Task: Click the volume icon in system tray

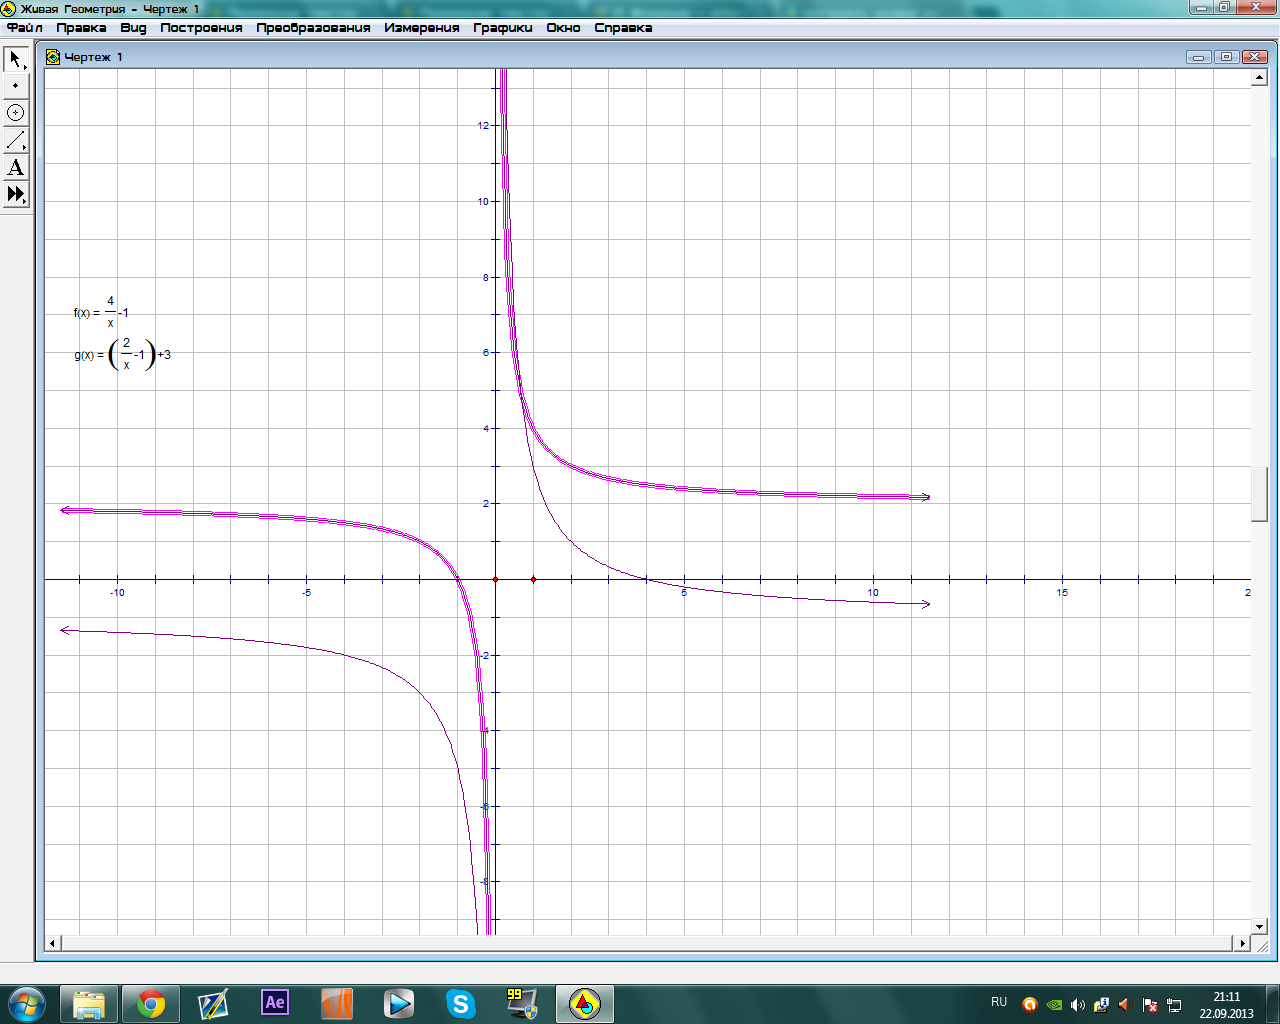Action: tap(1077, 1005)
